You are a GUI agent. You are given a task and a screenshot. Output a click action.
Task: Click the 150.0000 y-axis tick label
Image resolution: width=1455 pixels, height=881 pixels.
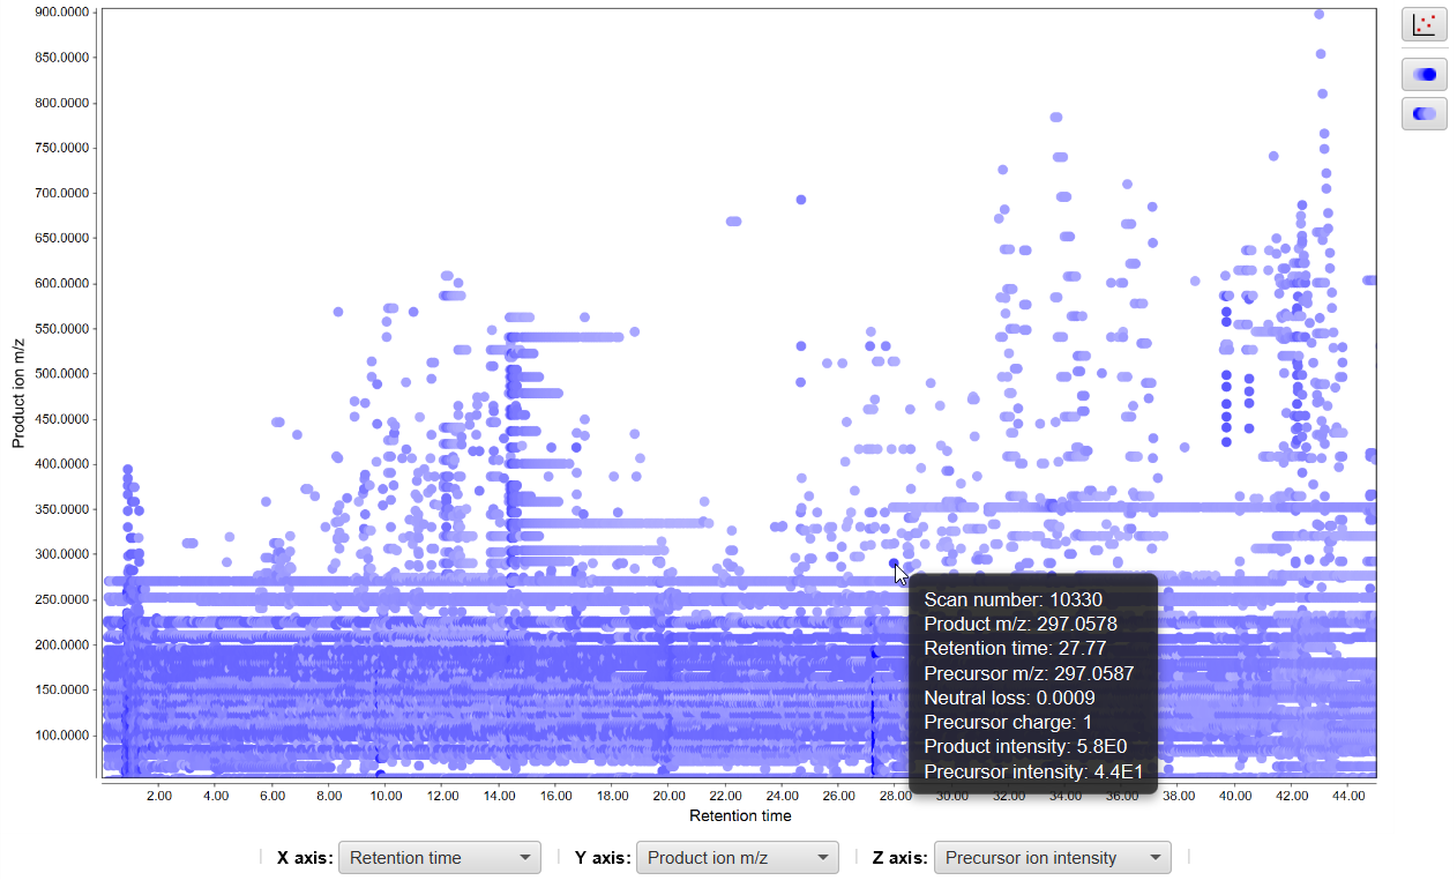click(62, 690)
